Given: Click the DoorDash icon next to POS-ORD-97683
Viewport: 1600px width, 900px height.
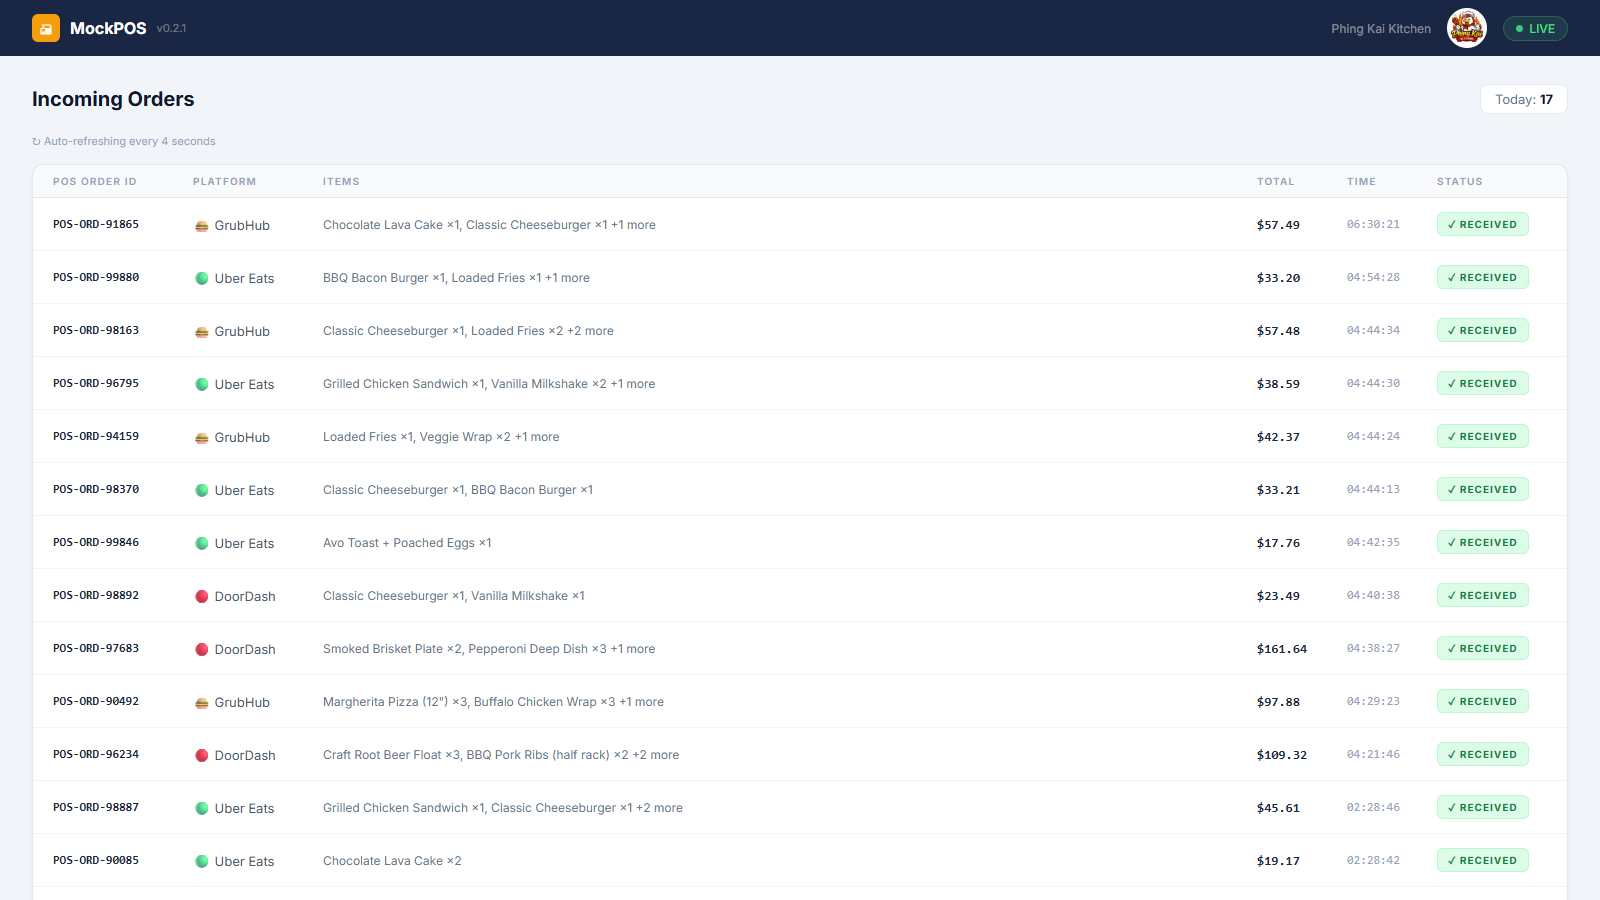Looking at the screenshot, I should 202,649.
